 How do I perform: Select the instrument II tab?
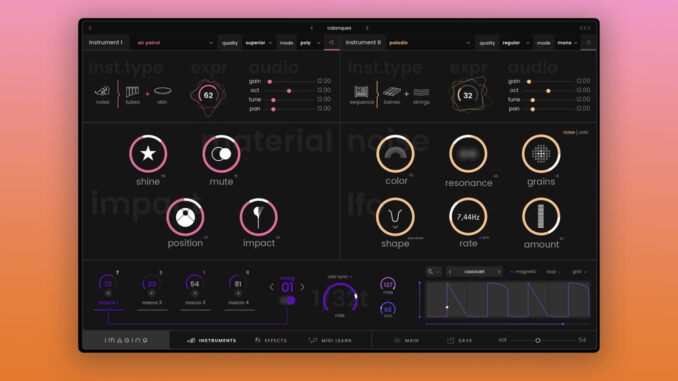tap(363, 42)
